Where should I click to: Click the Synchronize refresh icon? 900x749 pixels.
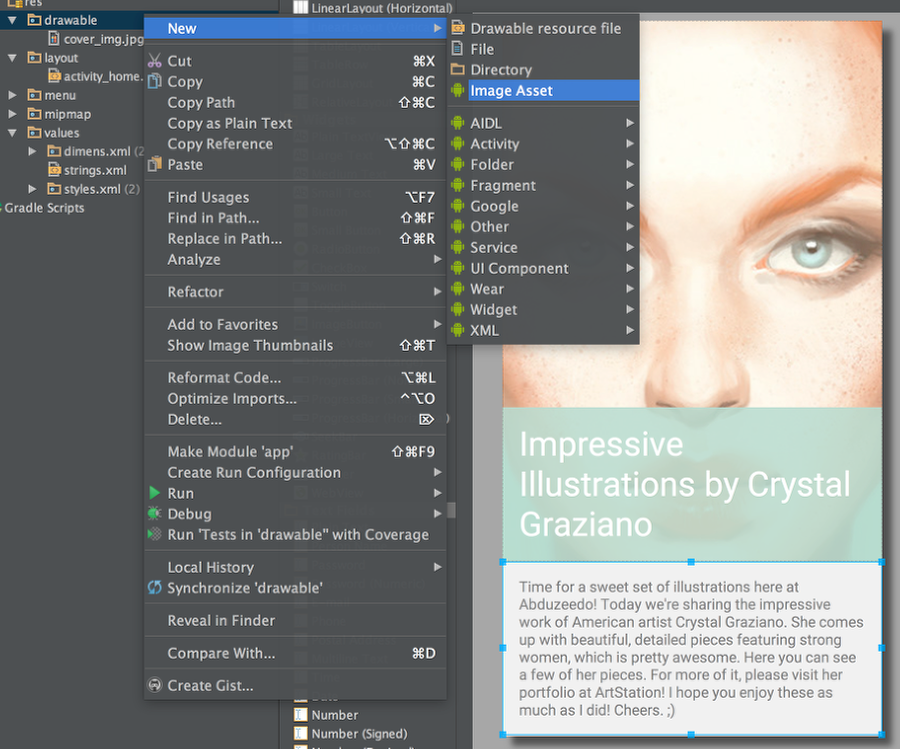[154, 588]
